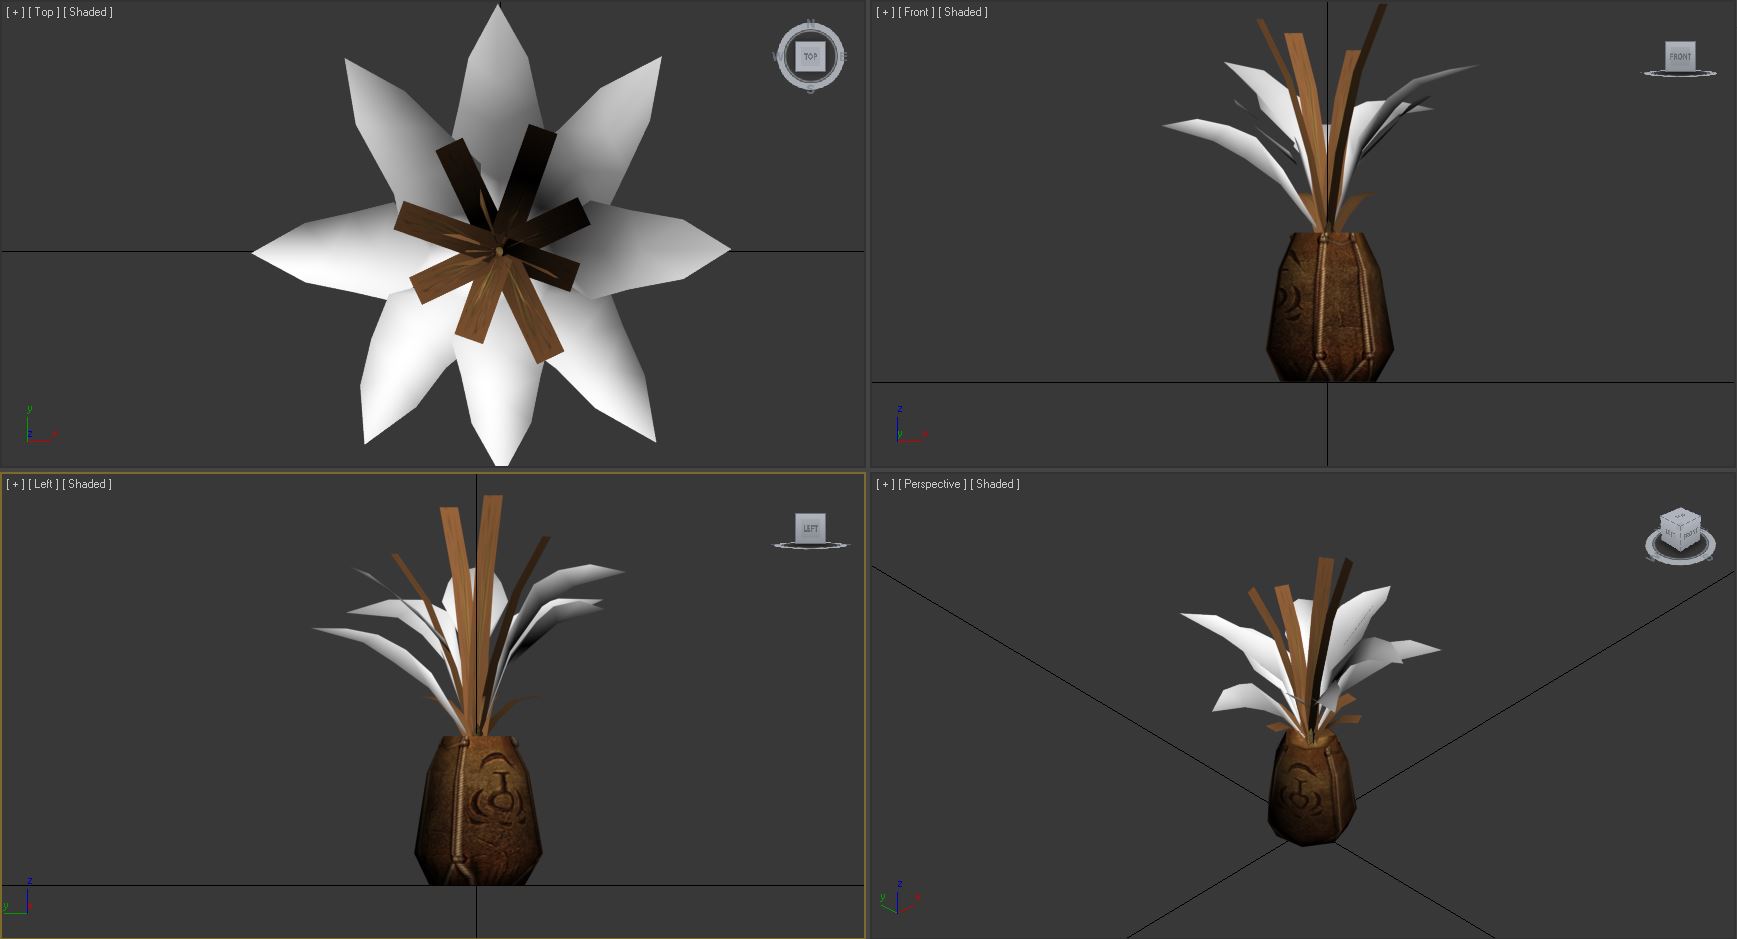Select the brown wooden blades in Top viewport
1737x939 pixels.
tap(492, 246)
